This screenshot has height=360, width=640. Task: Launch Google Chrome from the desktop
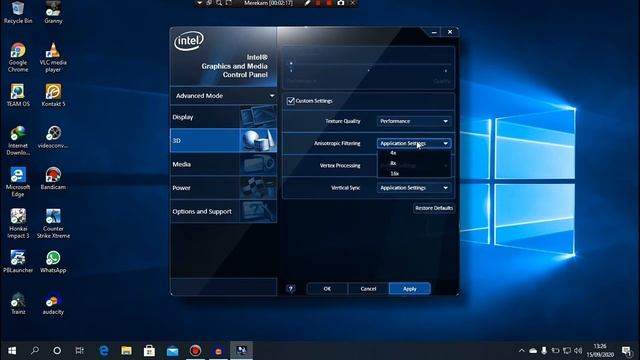pos(18,58)
